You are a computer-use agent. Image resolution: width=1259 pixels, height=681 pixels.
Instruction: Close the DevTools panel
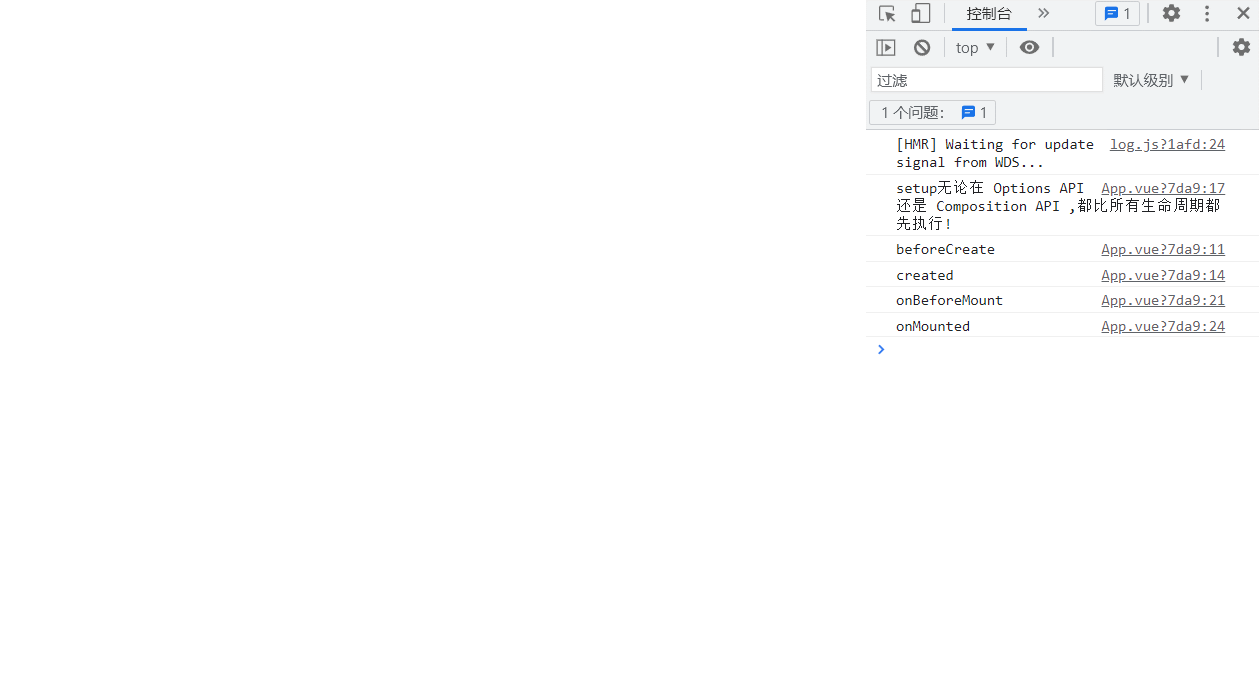click(x=1243, y=14)
